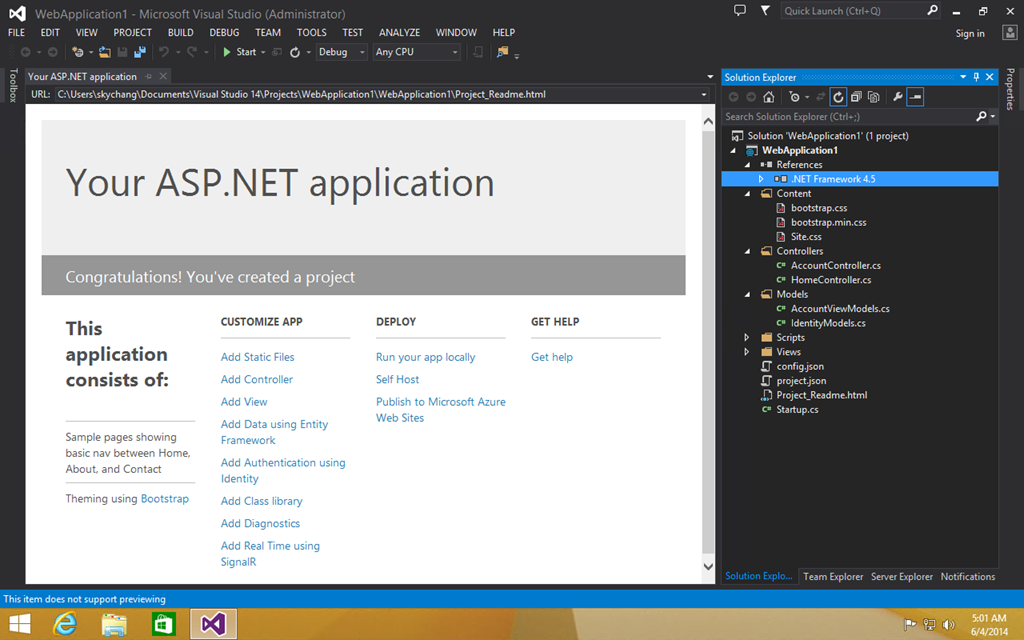1024x640 pixels.
Task: Click the Self Host link
Action: tap(397, 379)
